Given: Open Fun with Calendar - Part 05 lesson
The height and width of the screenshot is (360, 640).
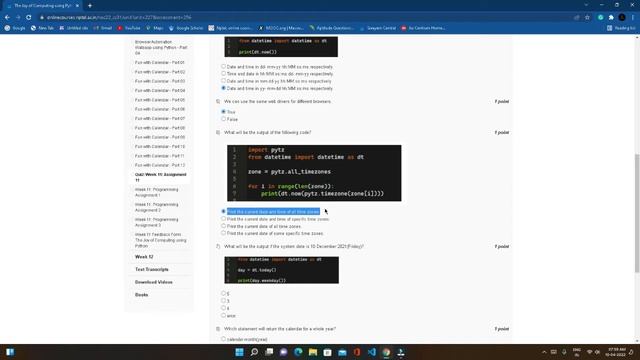Looking at the screenshot, I should pyautogui.click(x=160, y=100).
